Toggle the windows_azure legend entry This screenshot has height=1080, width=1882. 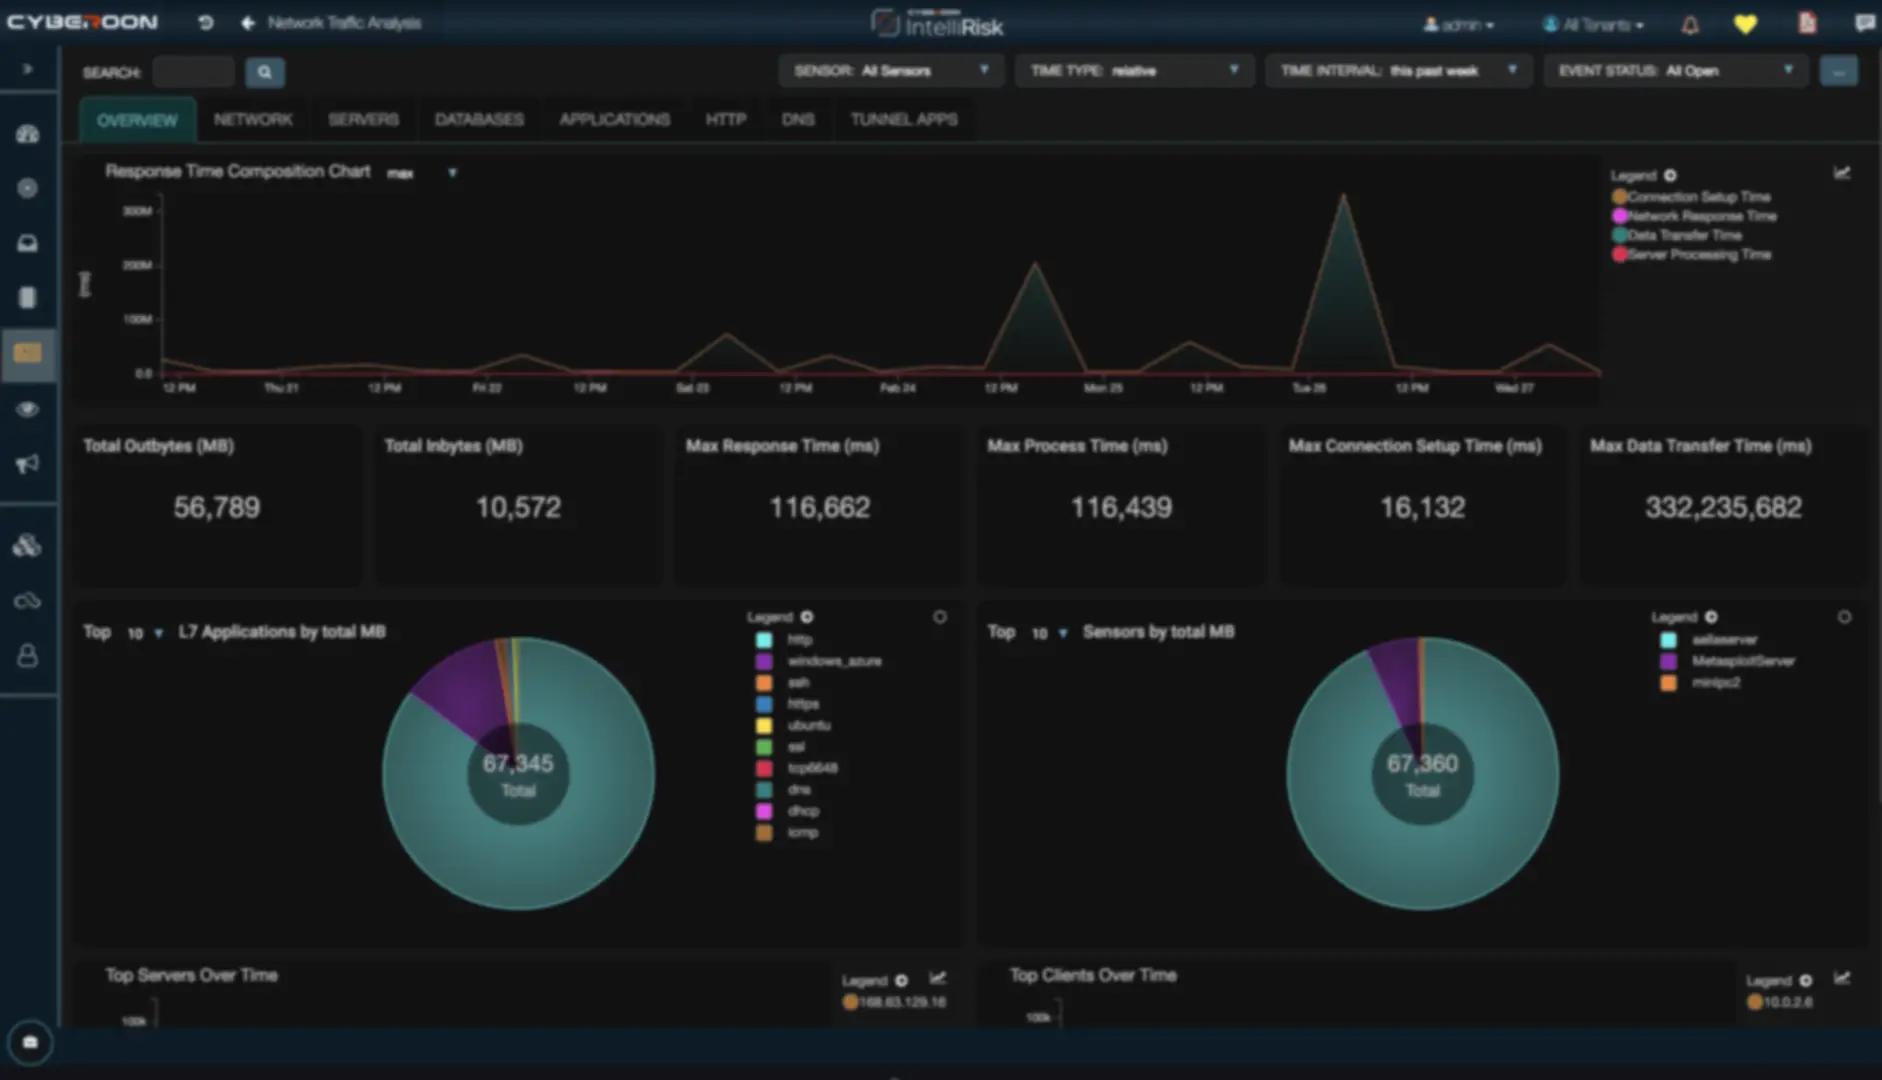click(819, 661)
